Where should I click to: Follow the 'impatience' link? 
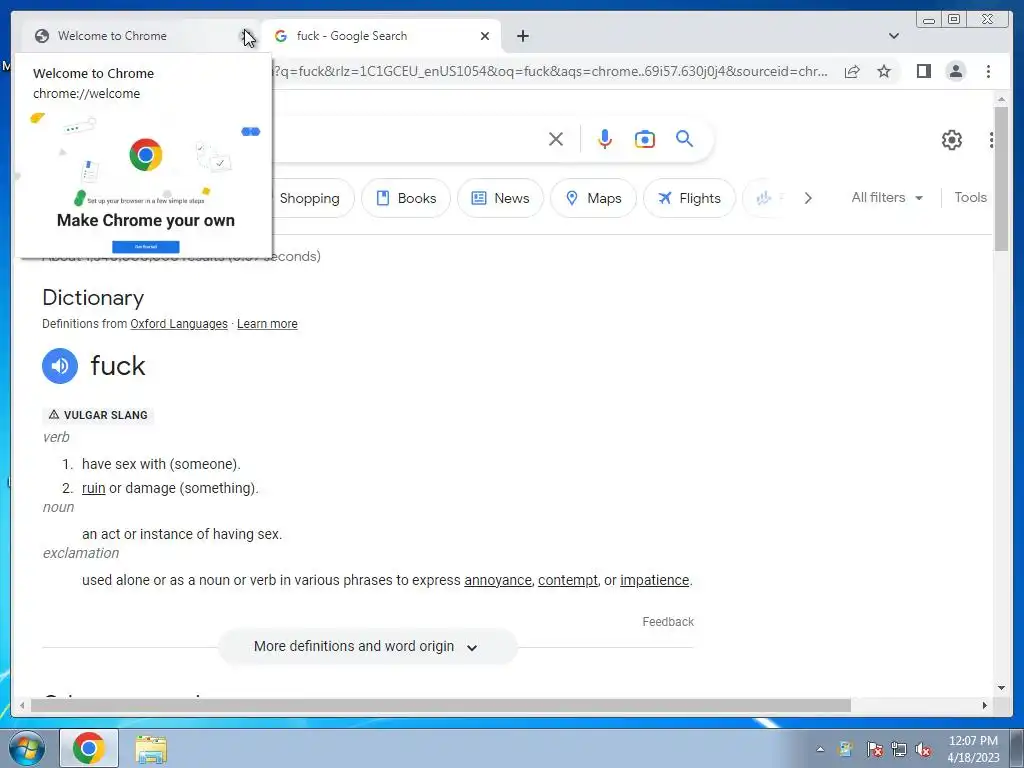pyautogui.click(x=654, y=580)
